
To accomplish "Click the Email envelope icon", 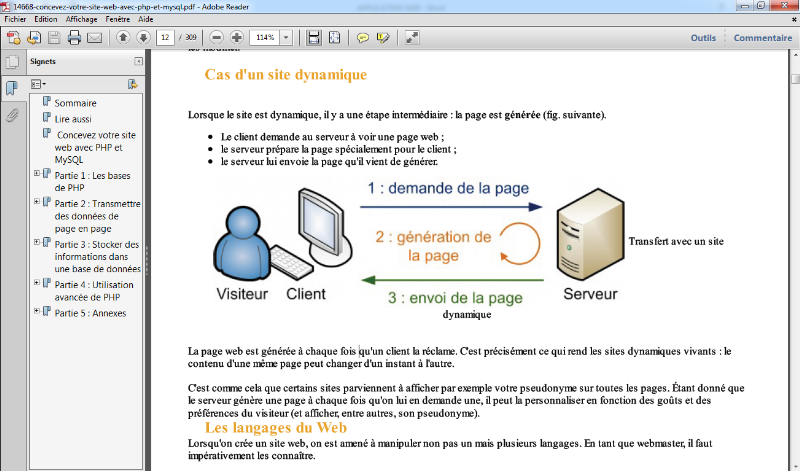I will tap(95, 38).
